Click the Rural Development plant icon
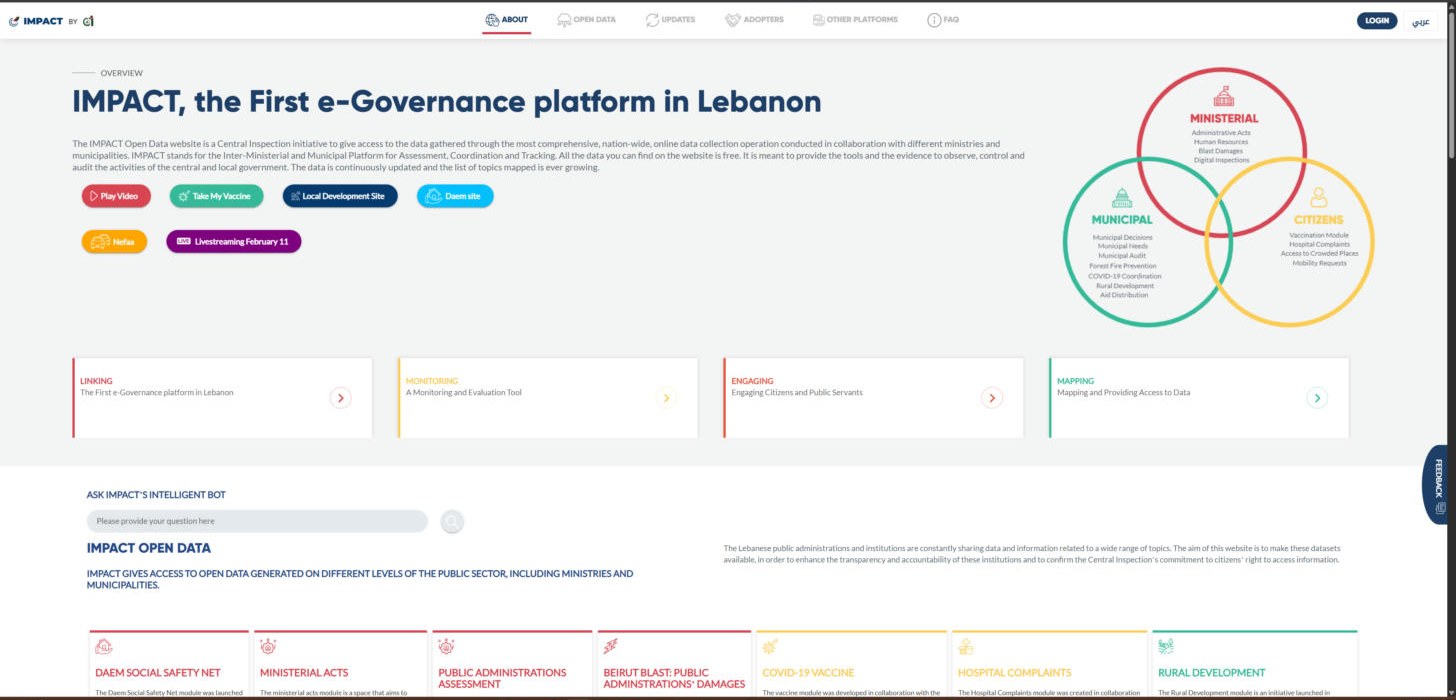 (x=1166, y=647)
